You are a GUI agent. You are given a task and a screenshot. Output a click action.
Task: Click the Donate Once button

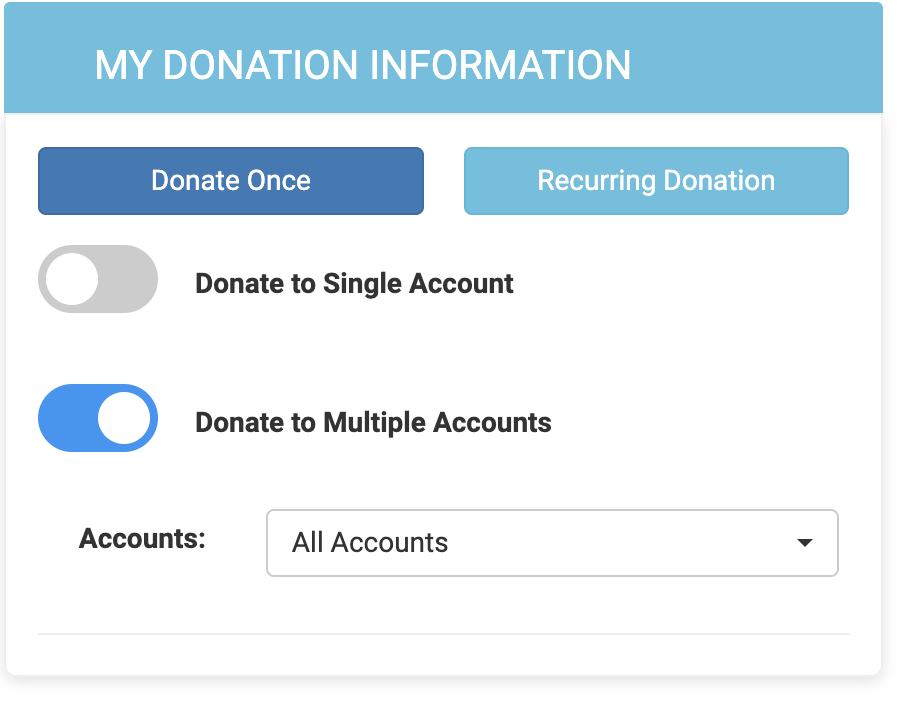point(231,181)
